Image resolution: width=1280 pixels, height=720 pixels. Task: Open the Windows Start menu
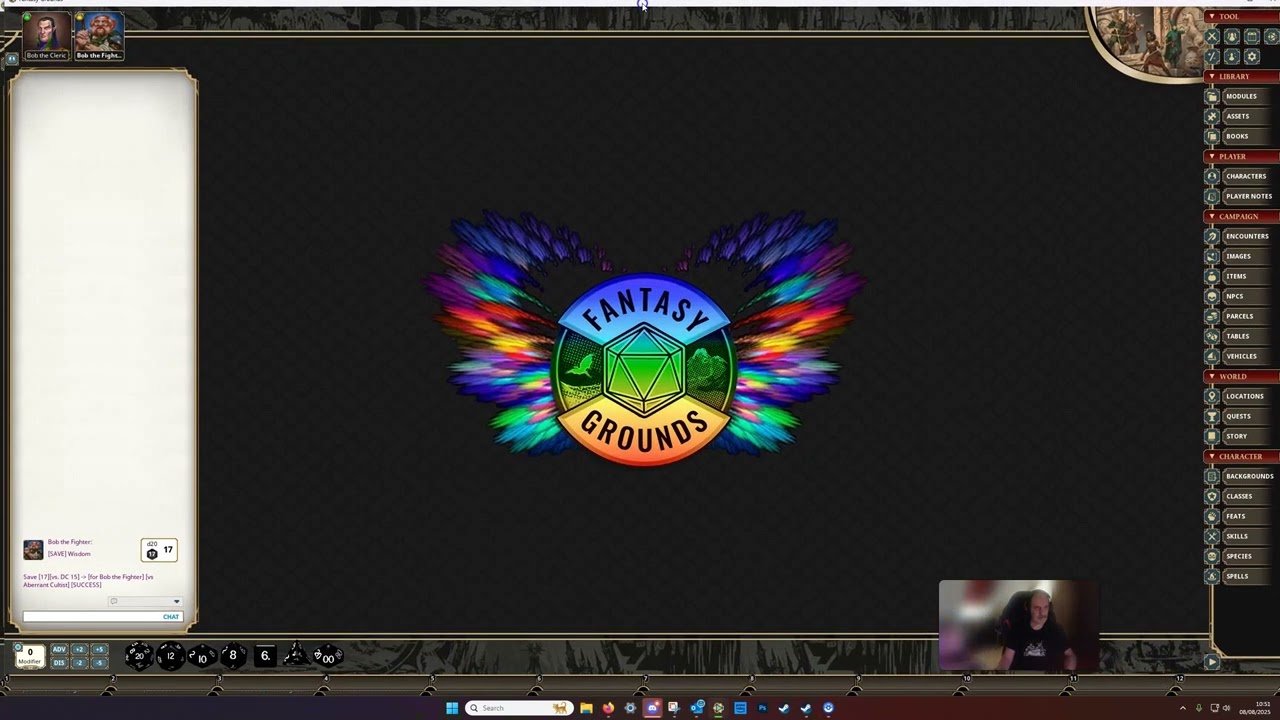[x=452, y=708]
